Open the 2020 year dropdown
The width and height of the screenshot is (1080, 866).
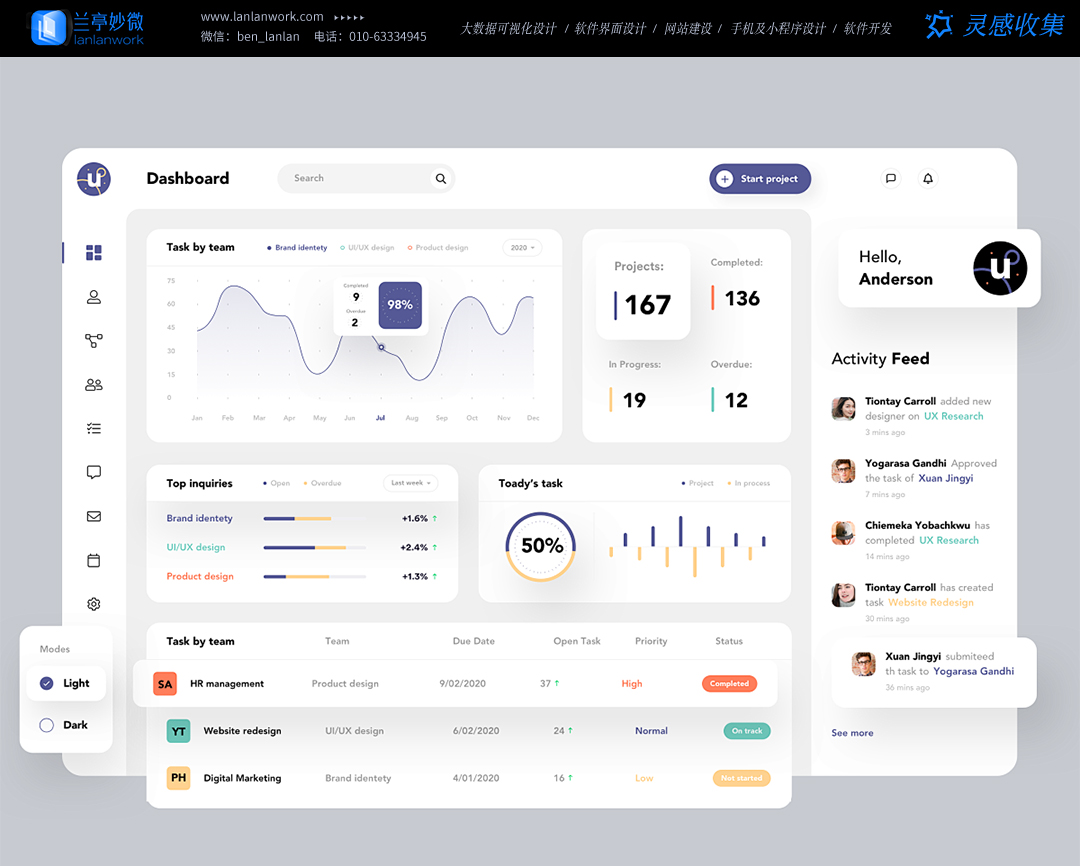pos(522,248)
